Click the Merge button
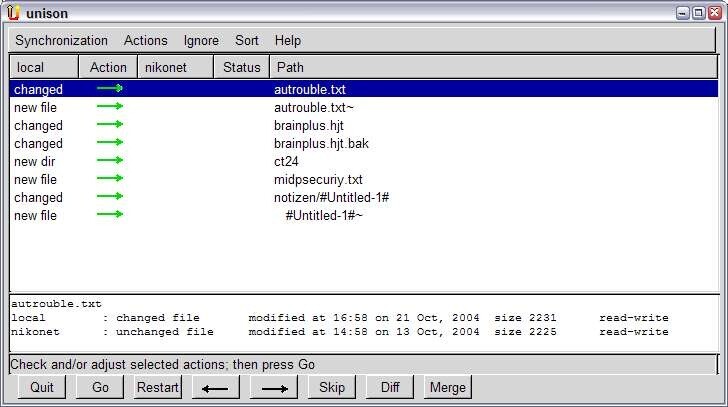Screen dimensions: 728x407 pos(448,387)
